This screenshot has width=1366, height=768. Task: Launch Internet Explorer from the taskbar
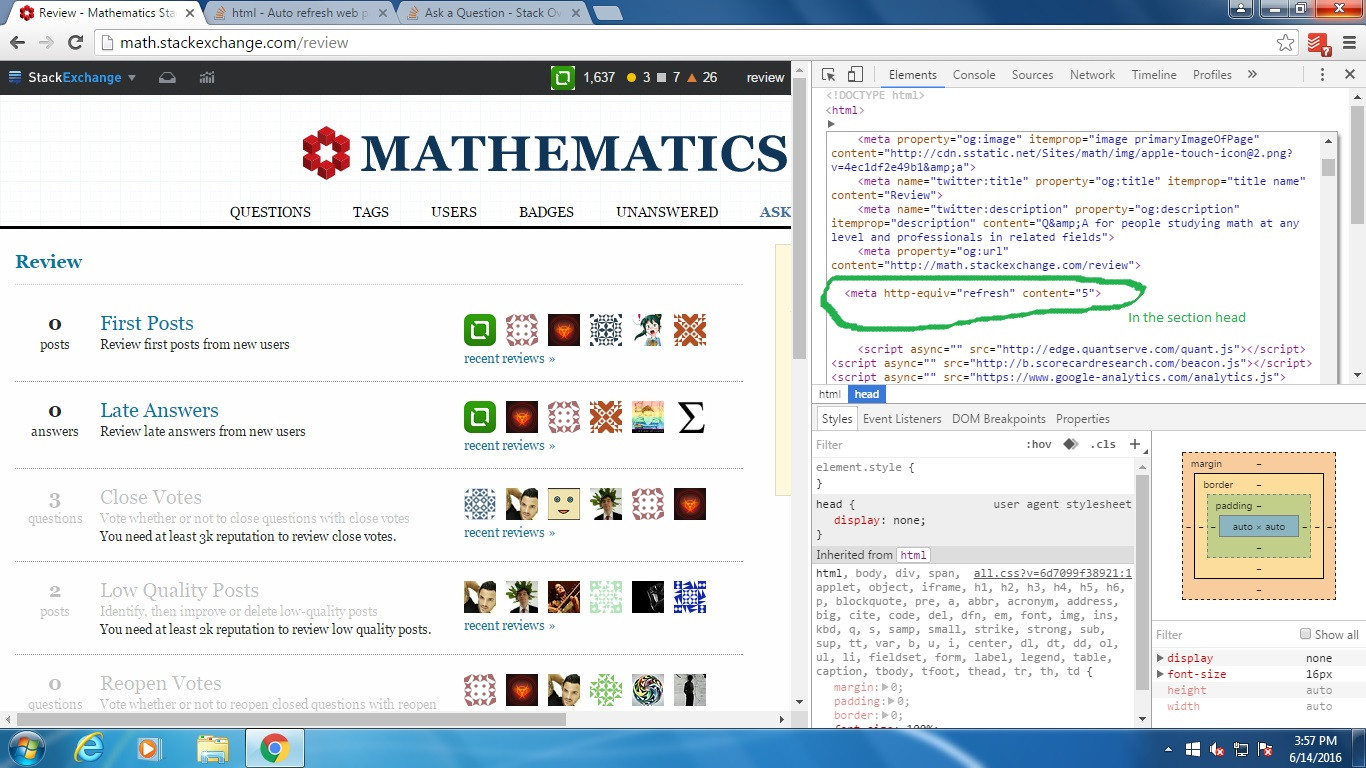point(90,748)
